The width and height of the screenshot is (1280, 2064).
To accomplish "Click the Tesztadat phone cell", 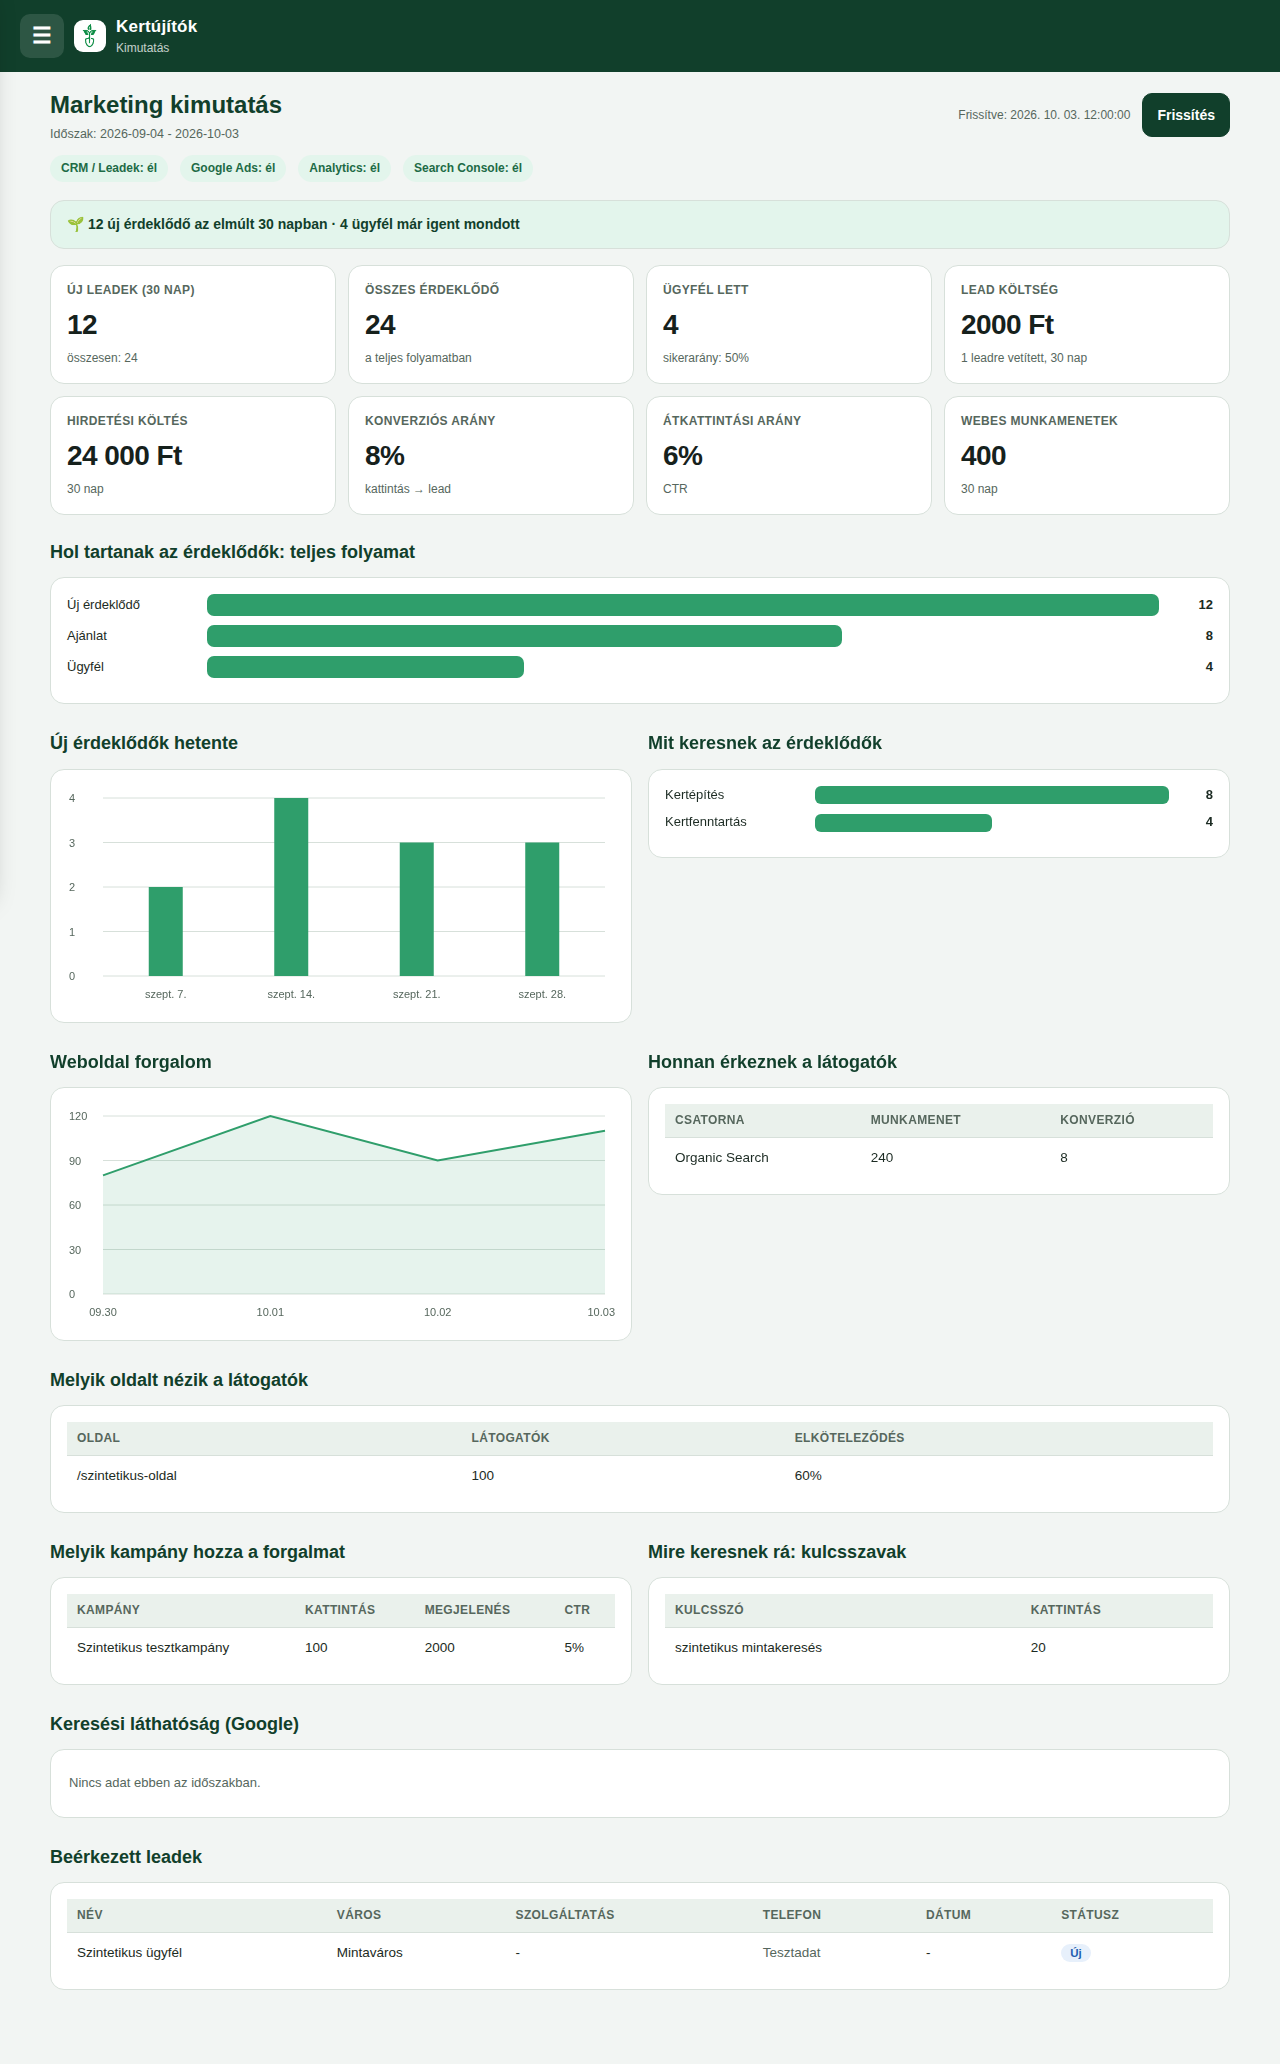I will point(791,1953).
